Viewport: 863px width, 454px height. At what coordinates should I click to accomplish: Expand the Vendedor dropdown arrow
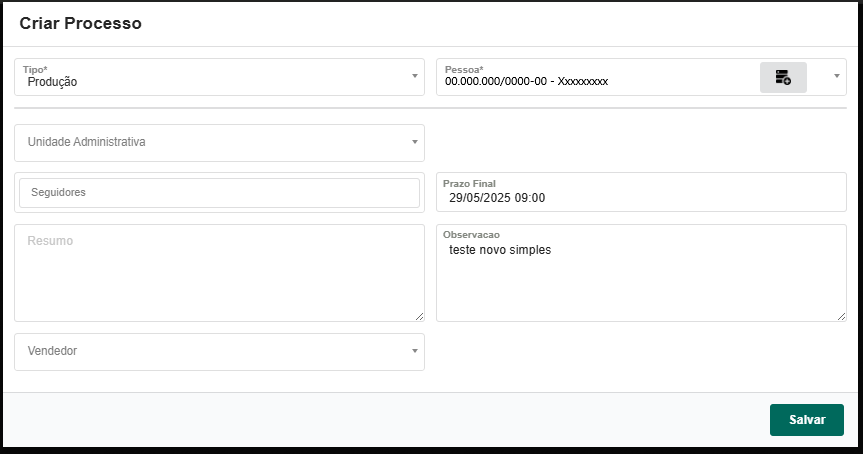(x=415, y=351)
